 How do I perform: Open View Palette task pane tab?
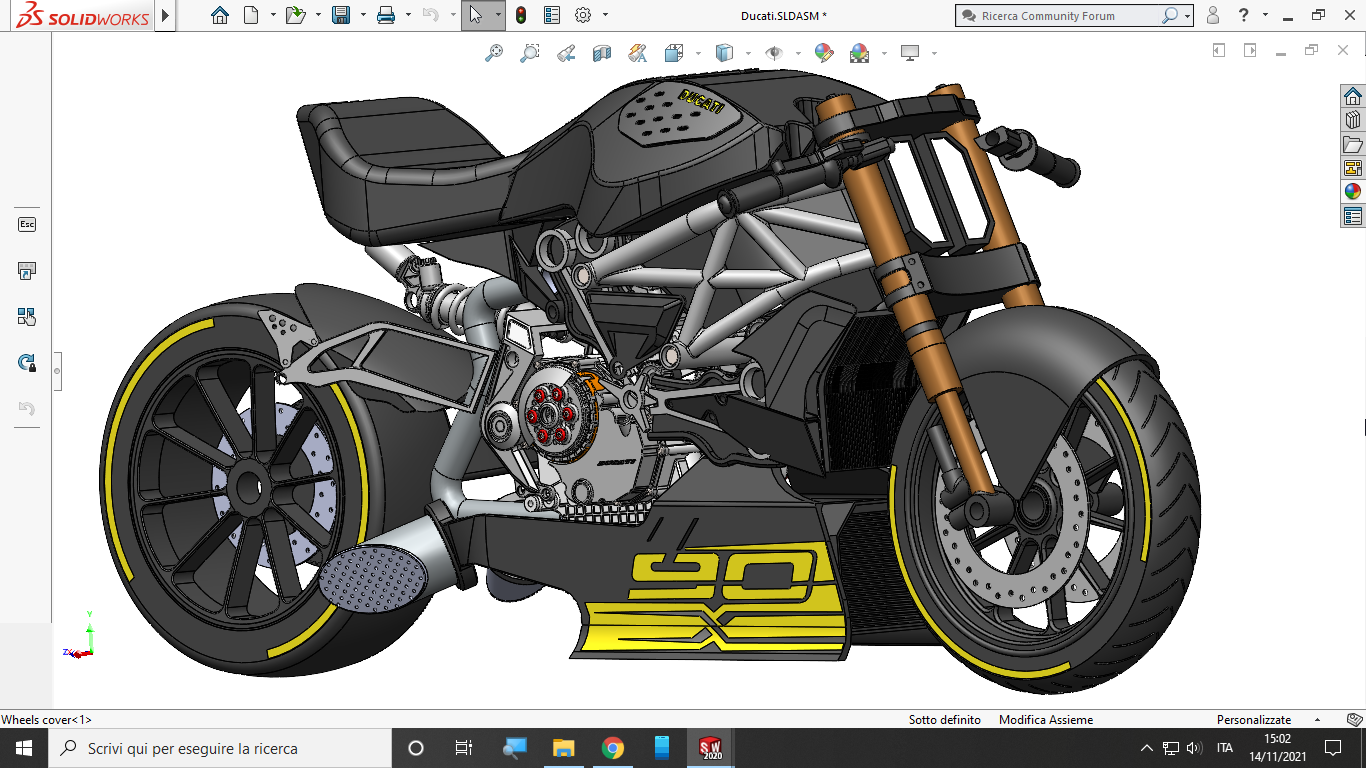1353,168
